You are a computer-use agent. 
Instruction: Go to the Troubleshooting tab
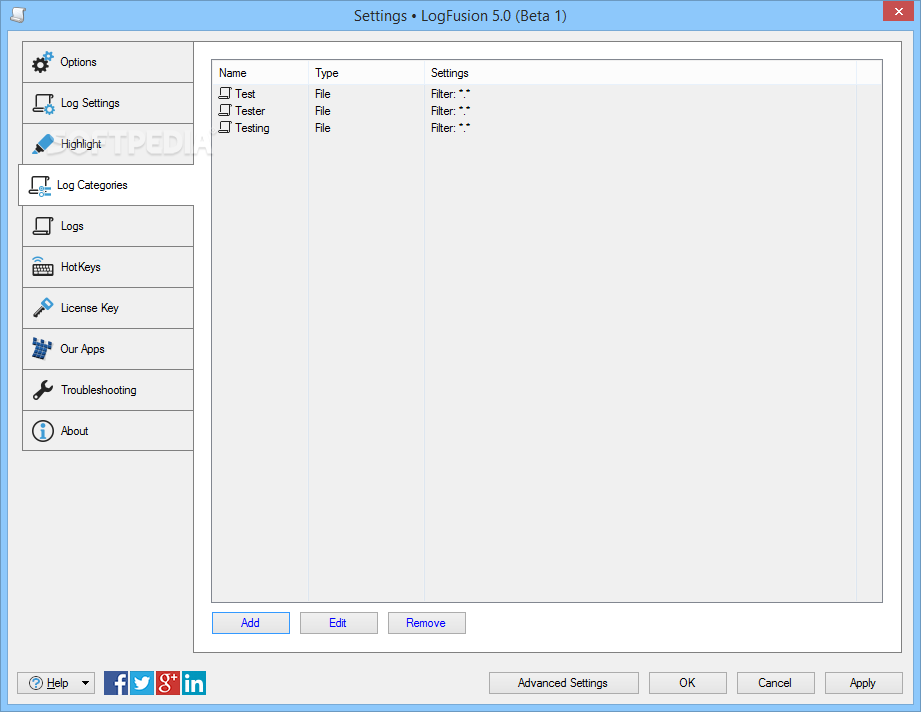point(108,390)
